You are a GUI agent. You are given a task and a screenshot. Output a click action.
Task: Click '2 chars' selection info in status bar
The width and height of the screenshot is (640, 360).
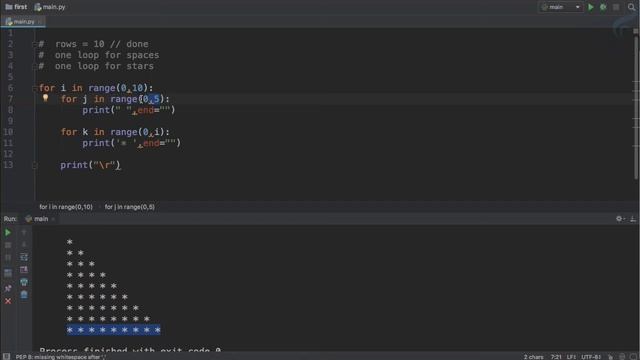point(533,357)
